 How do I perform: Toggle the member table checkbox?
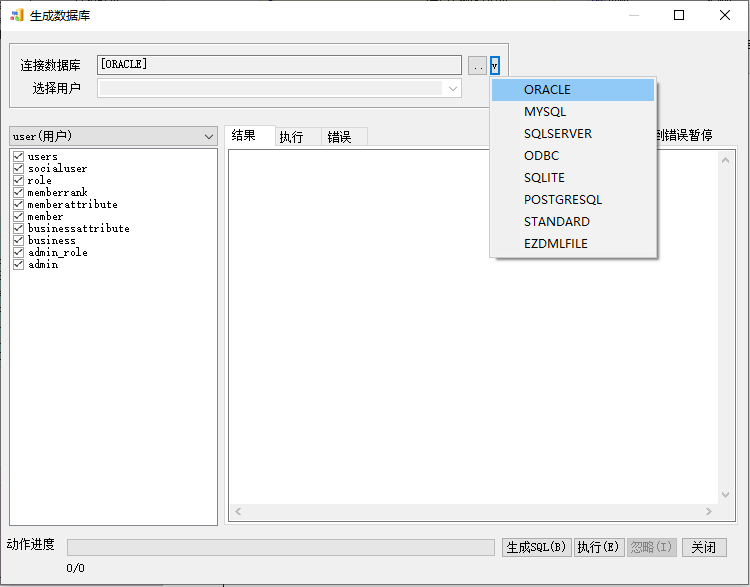click(x=19, y=216)
